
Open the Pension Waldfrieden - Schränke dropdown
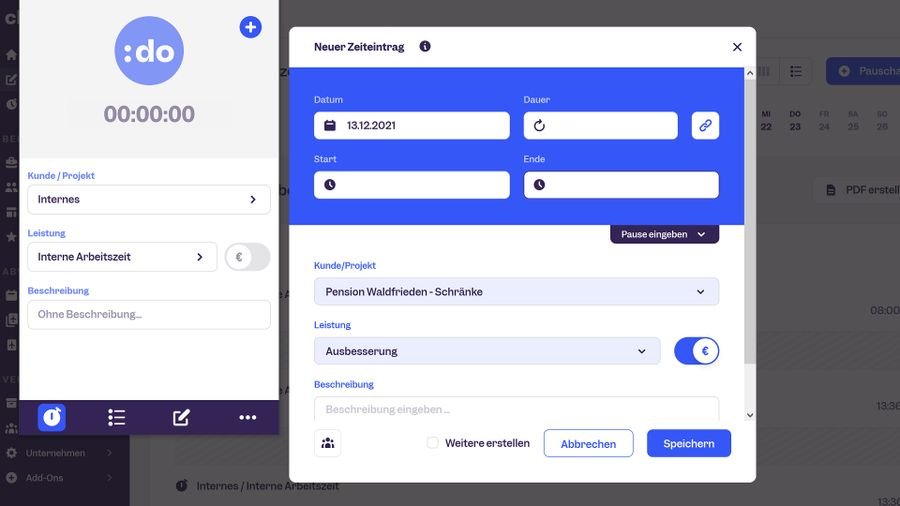[516, 292]
